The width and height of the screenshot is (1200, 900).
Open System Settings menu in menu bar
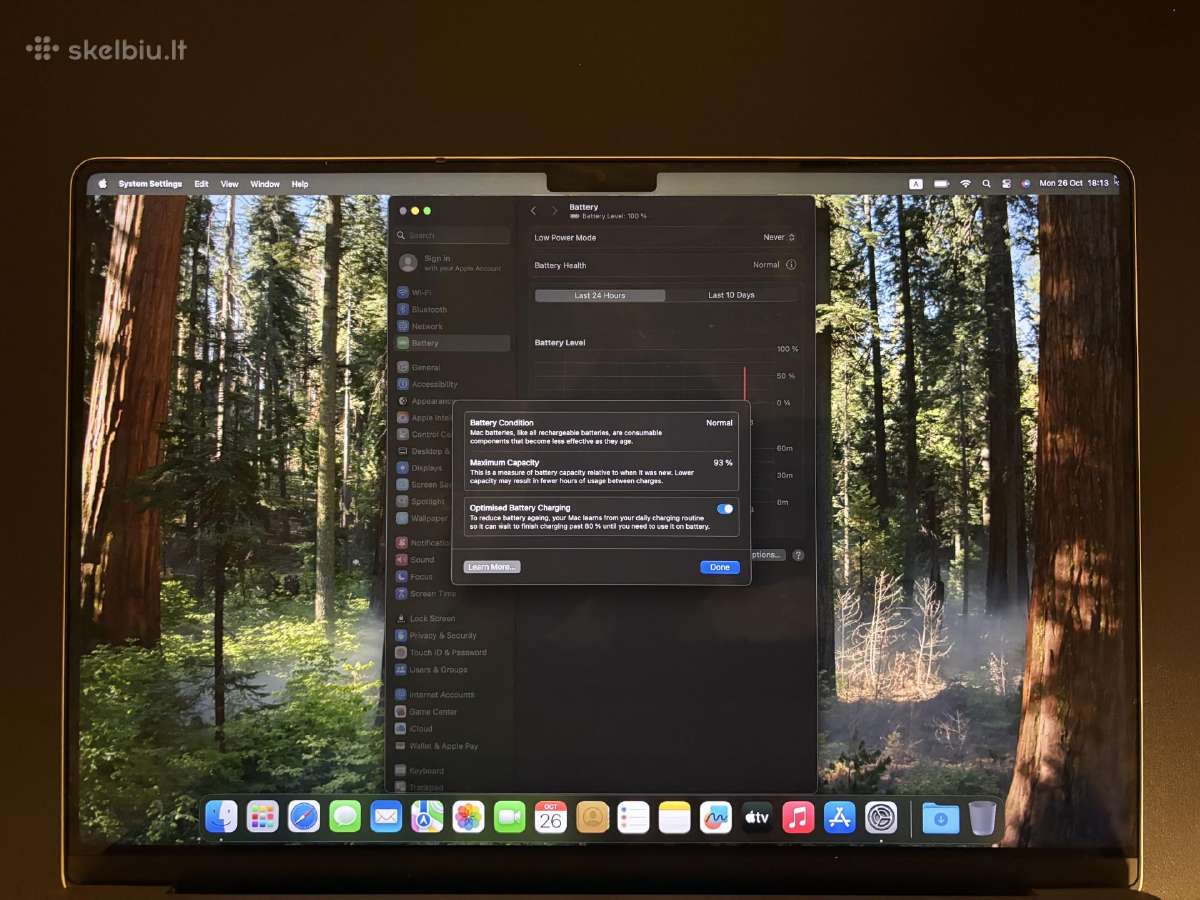pyautogui.click(x=150, y=184)
